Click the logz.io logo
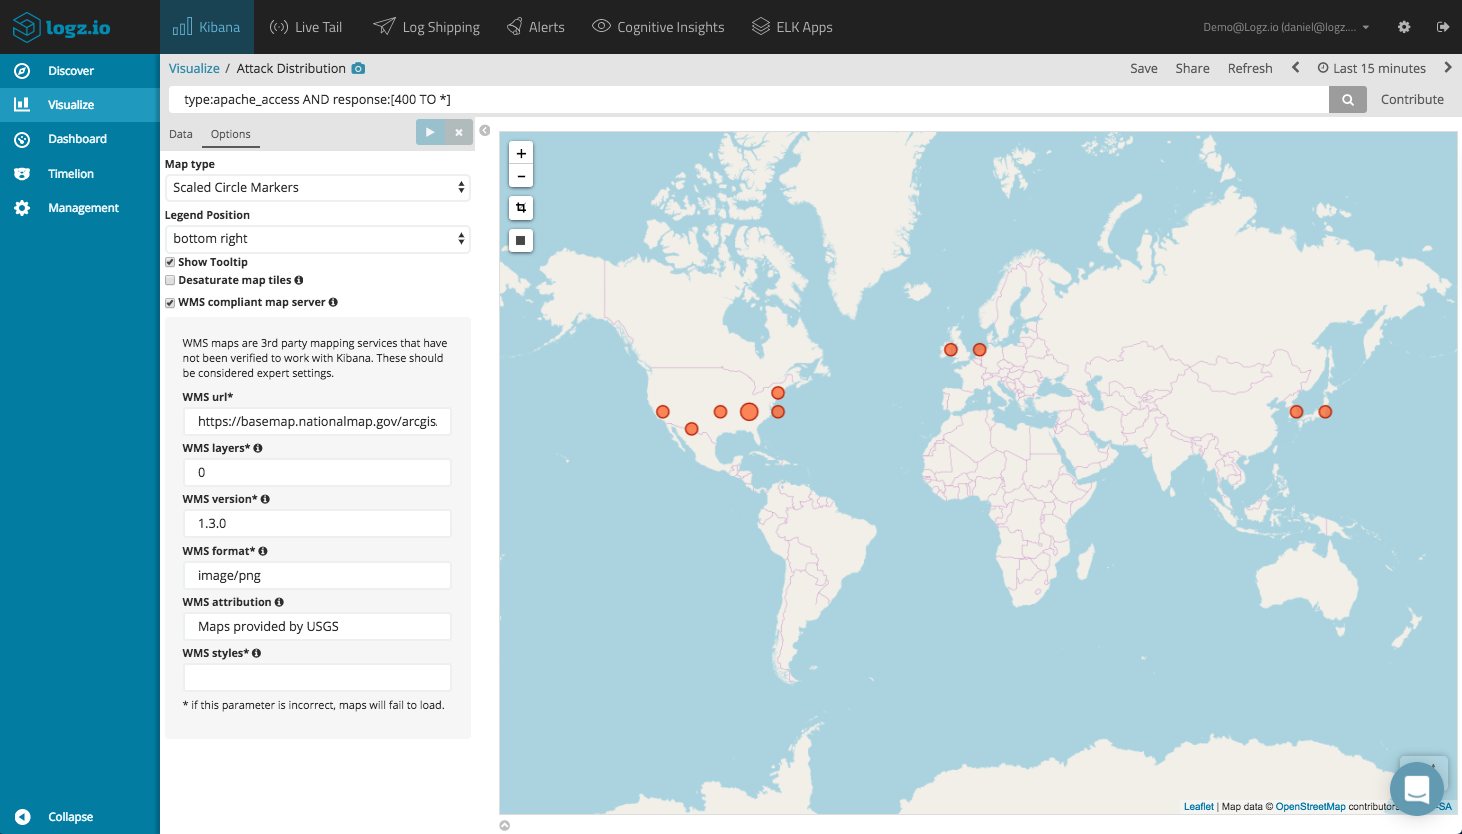The height and width of the screenshot is (834, 1462). [x=61, y=27]
